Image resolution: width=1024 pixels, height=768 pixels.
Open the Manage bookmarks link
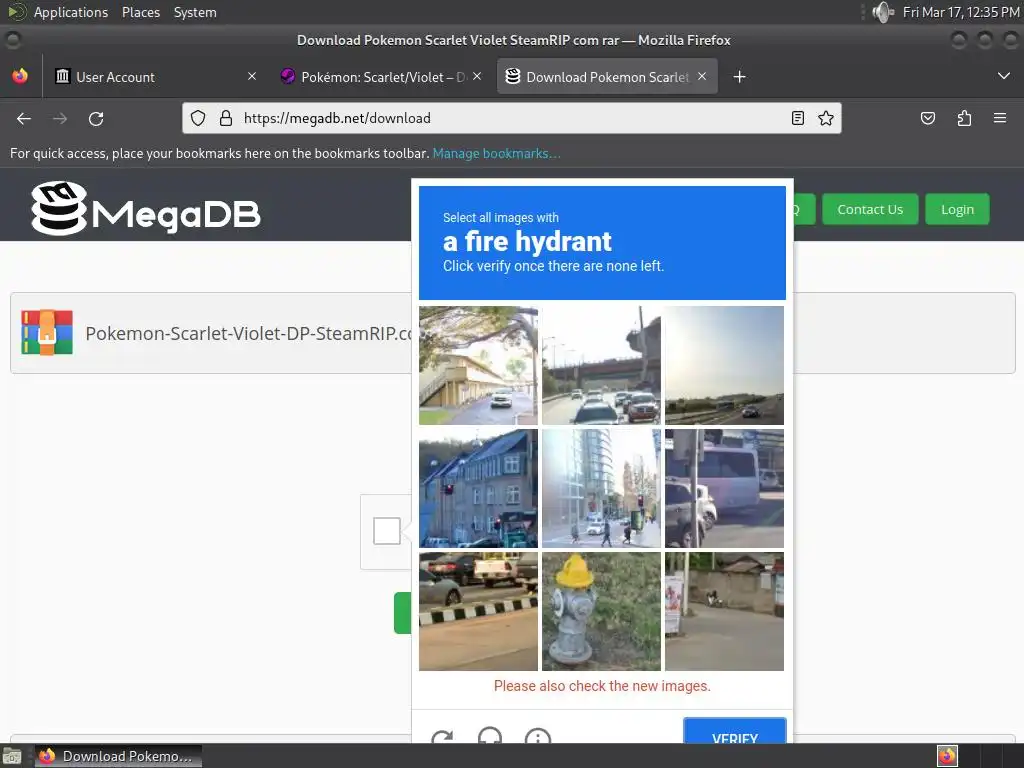pos(496,153)
